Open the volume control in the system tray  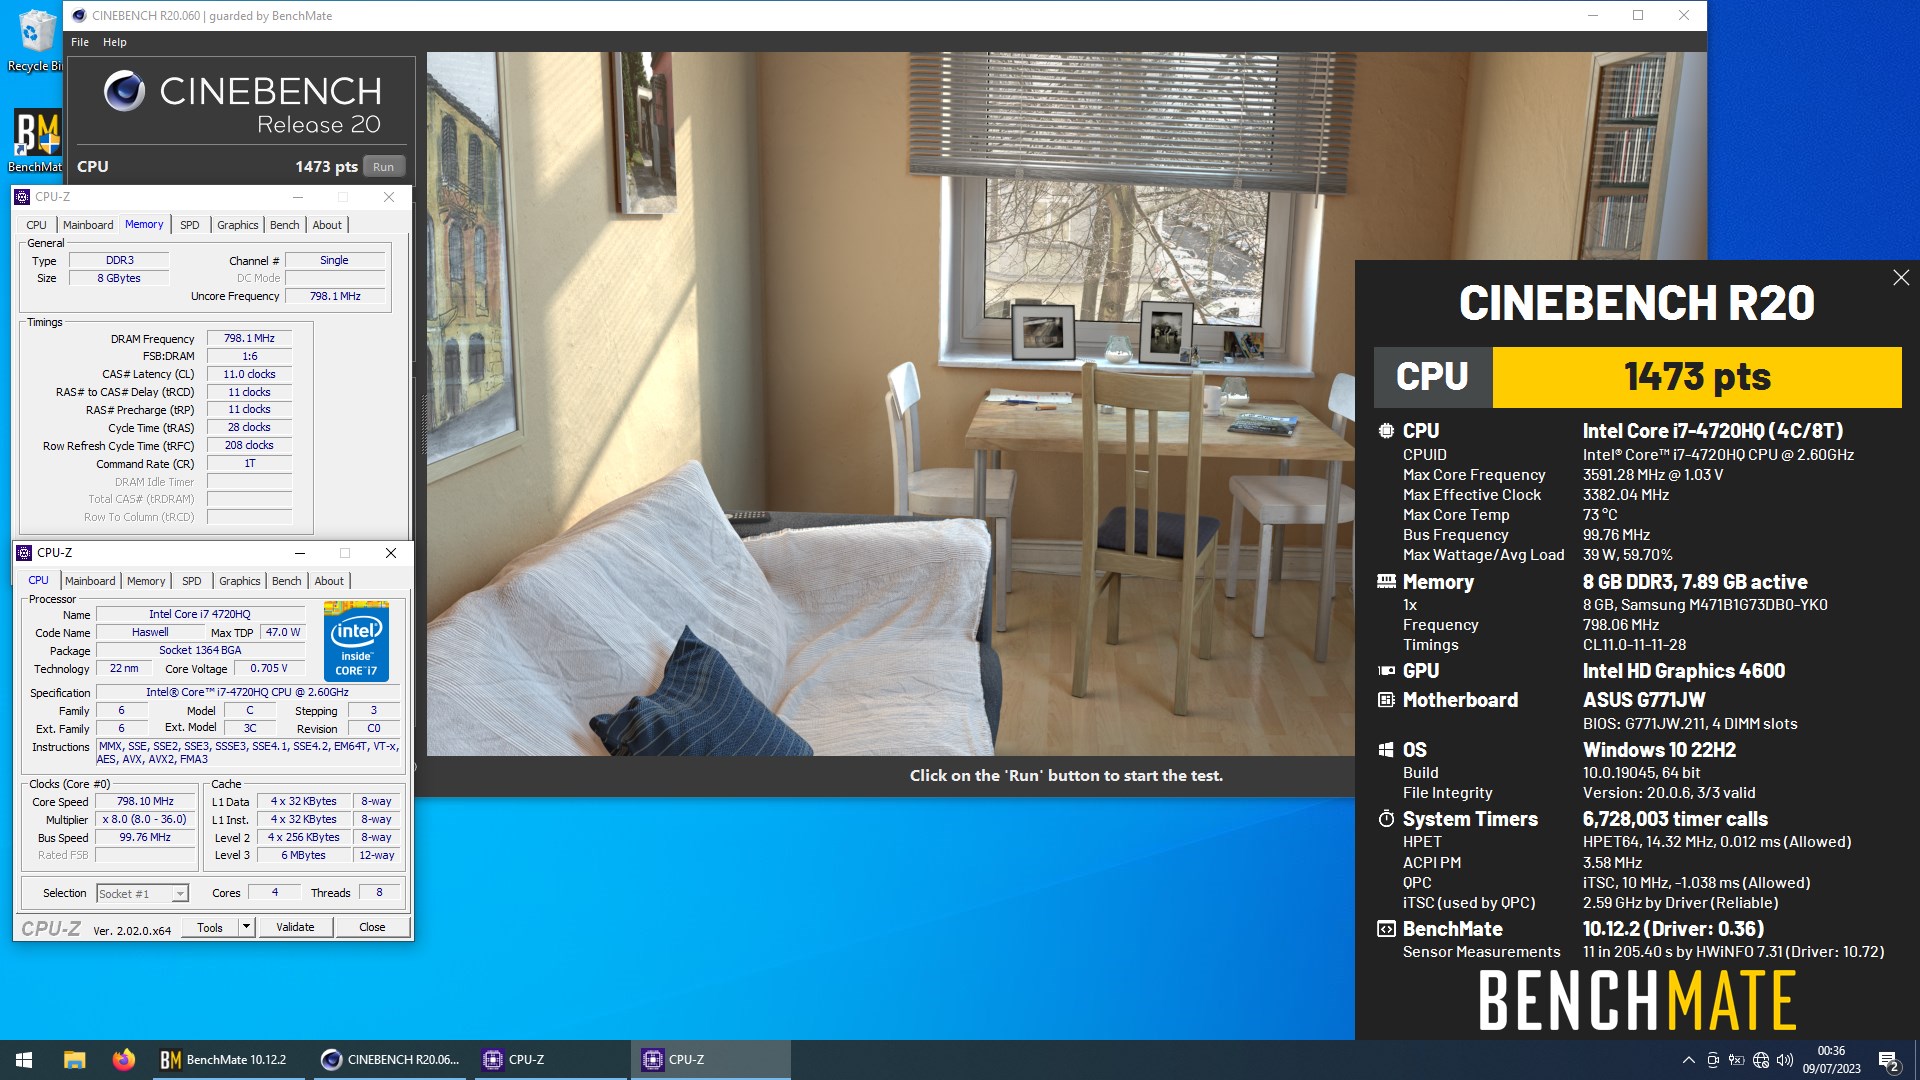click(1785, 1060)
